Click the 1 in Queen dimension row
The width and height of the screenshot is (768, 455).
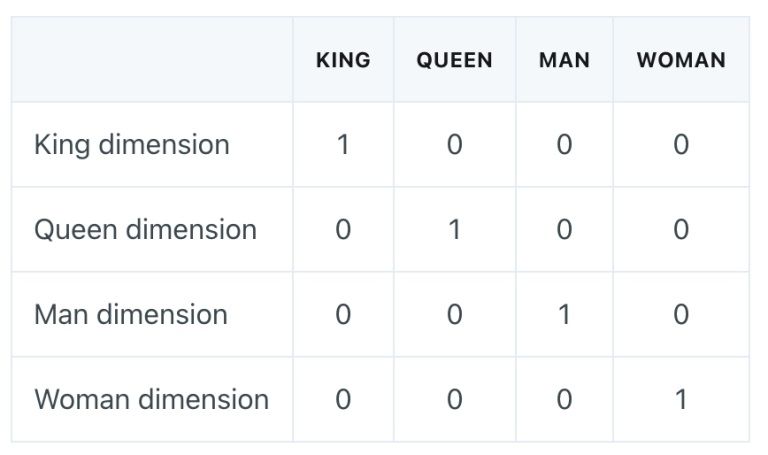(x=455, y=230)
